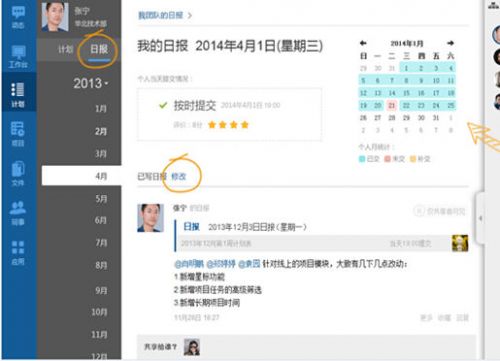Open the 应用 grid sidebar icon
The image size is (500, 361).
tap(18, 248)
